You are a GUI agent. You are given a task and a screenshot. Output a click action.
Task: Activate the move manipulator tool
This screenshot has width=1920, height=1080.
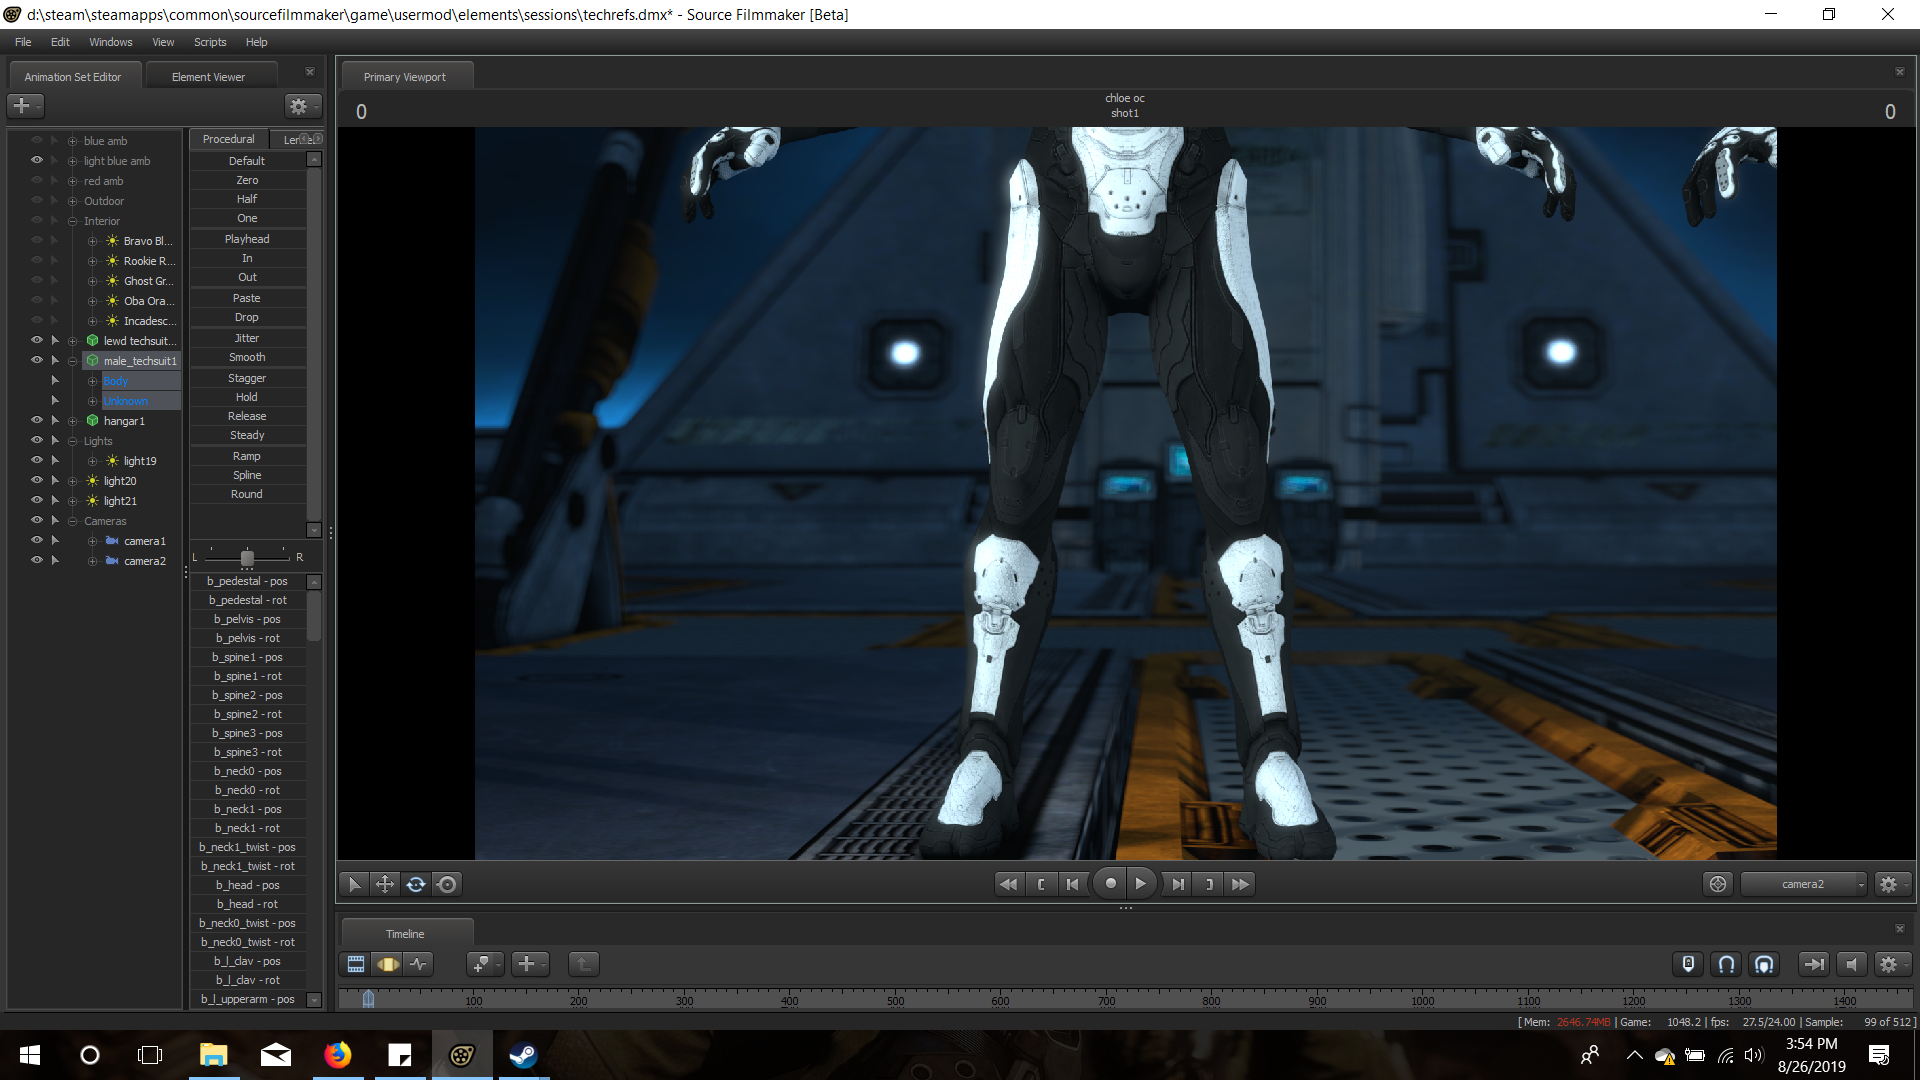(x=384, y=884)
